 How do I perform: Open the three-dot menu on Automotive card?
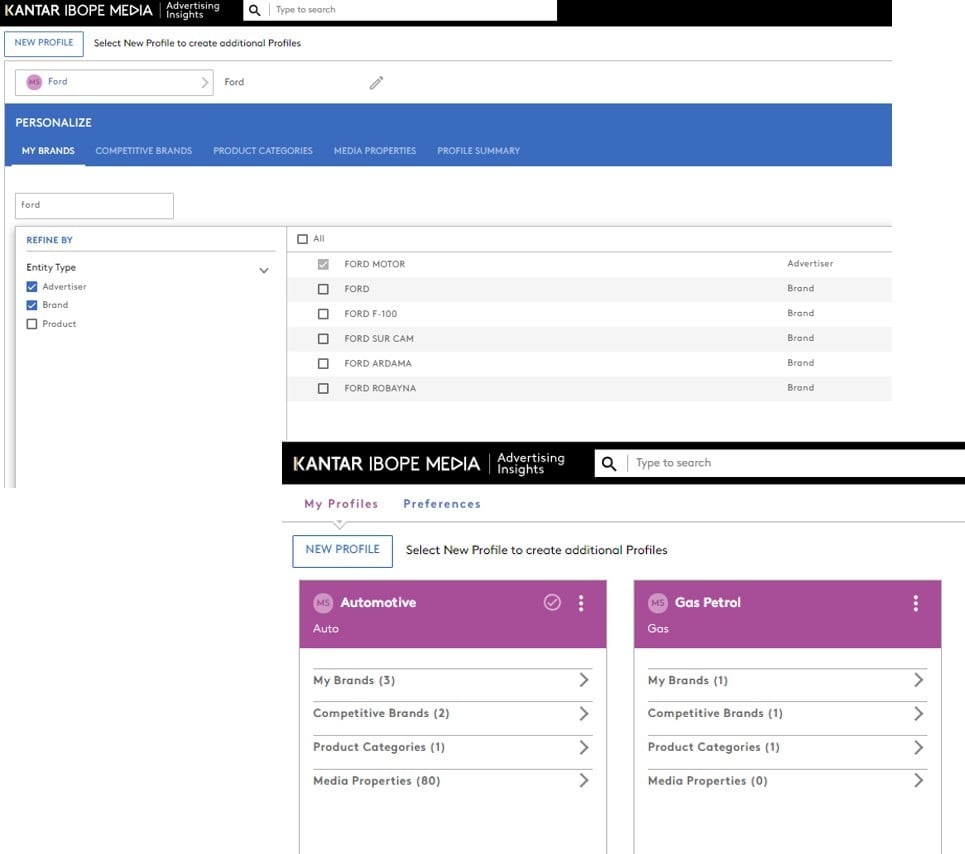[580, 603]
